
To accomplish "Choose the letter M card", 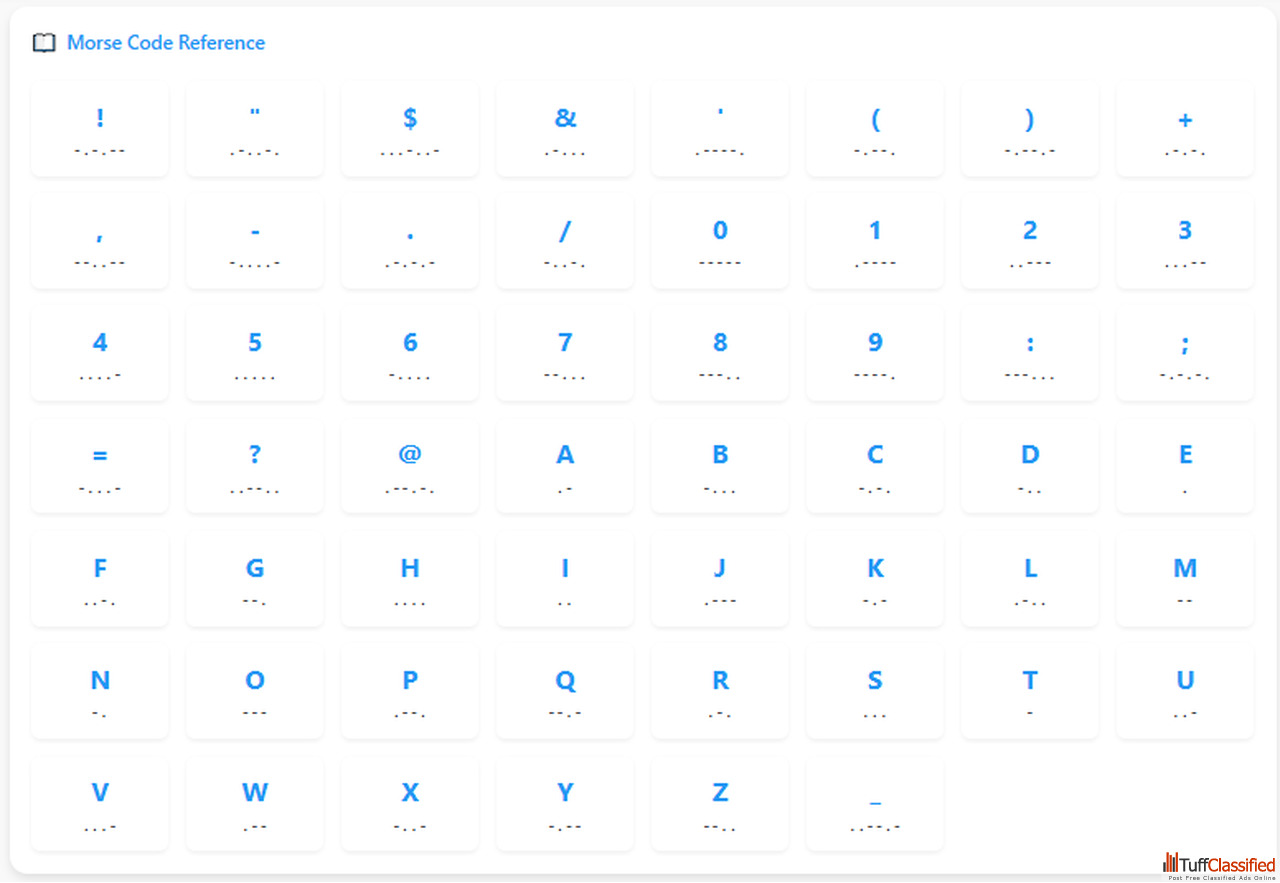I will 1185,580.
